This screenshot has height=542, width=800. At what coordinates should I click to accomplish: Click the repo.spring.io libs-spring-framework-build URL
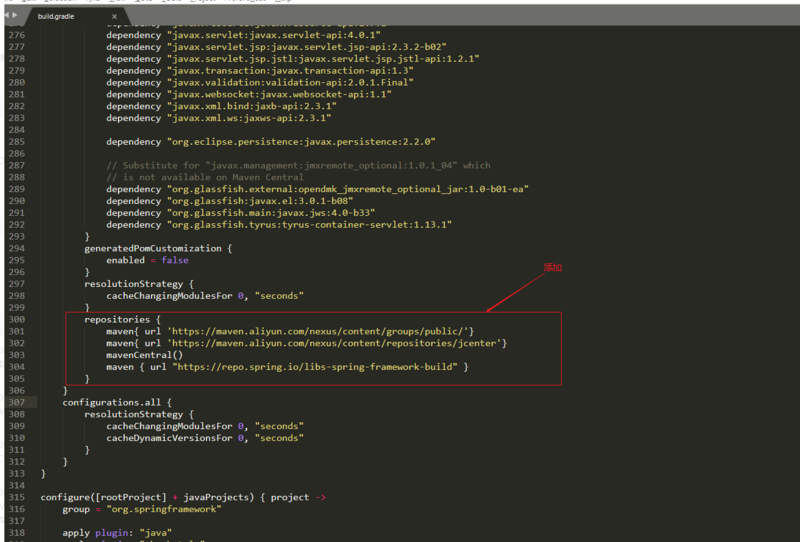[315, 367]
